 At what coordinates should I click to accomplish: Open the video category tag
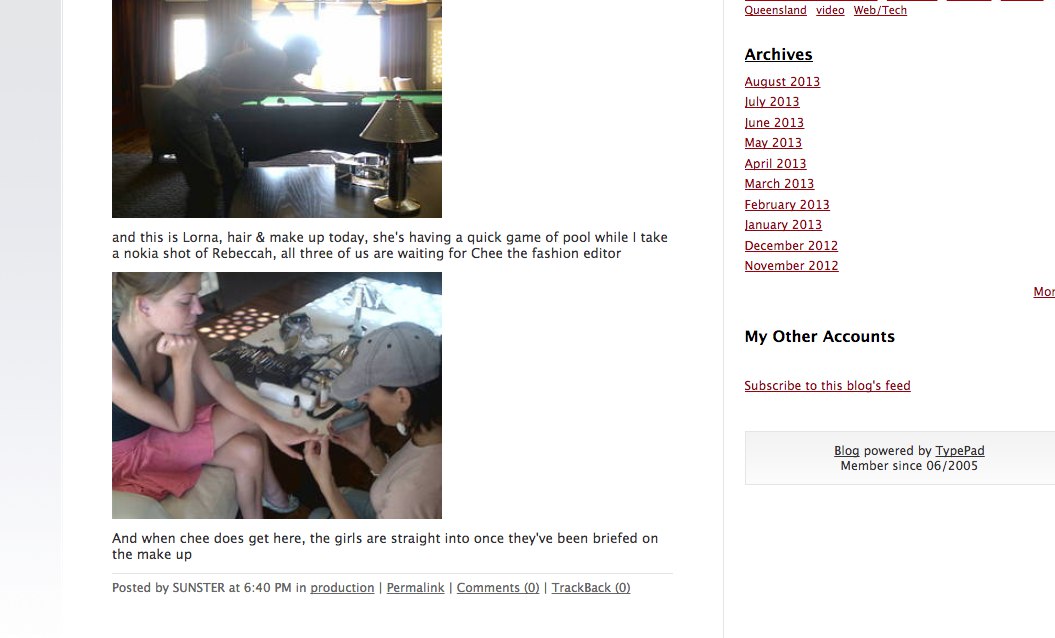coord(830,10)
